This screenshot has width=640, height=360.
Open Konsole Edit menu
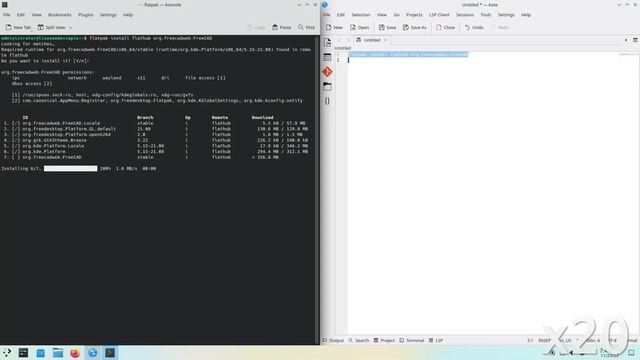[x=21, y=15]
